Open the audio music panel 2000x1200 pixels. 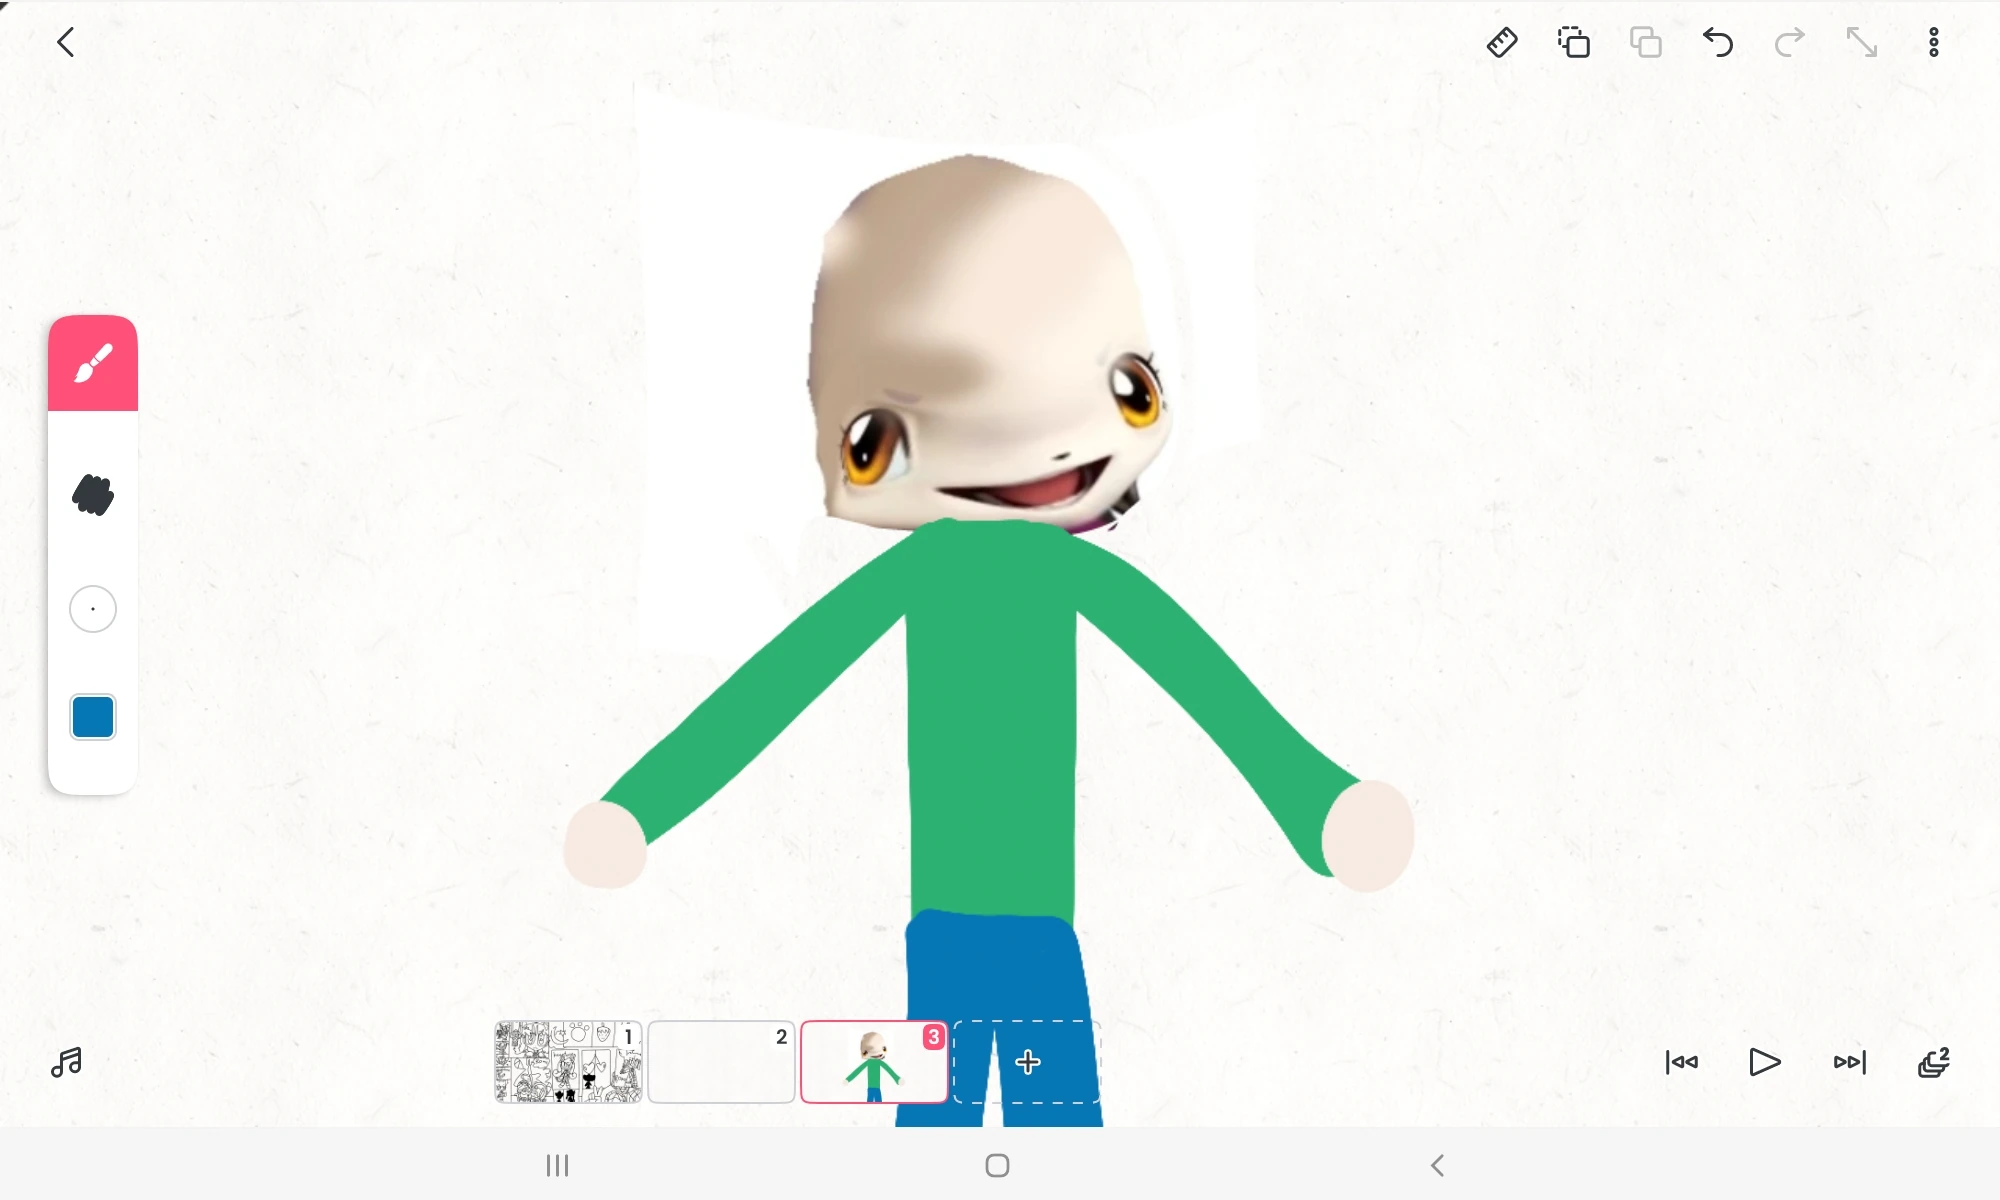pos(66,1062)
